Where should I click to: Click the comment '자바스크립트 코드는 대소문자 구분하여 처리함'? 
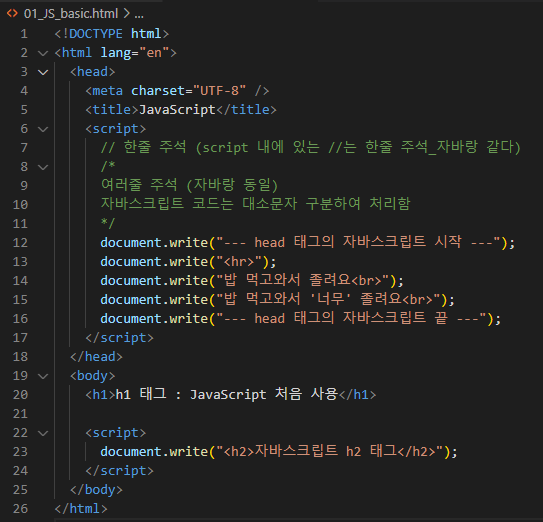256,205
